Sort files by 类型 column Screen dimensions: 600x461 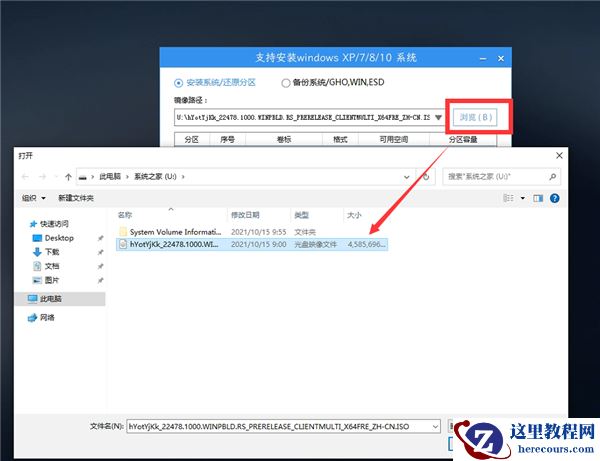(301, 215)
